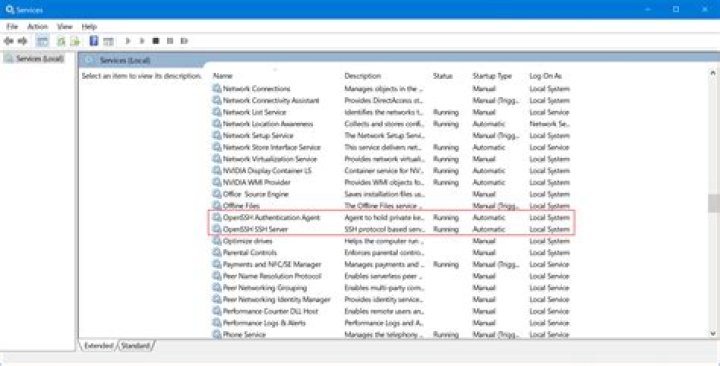Viewport: 720px width, 366px height.
Task: Open the Help menu
Action: point(89,27)
